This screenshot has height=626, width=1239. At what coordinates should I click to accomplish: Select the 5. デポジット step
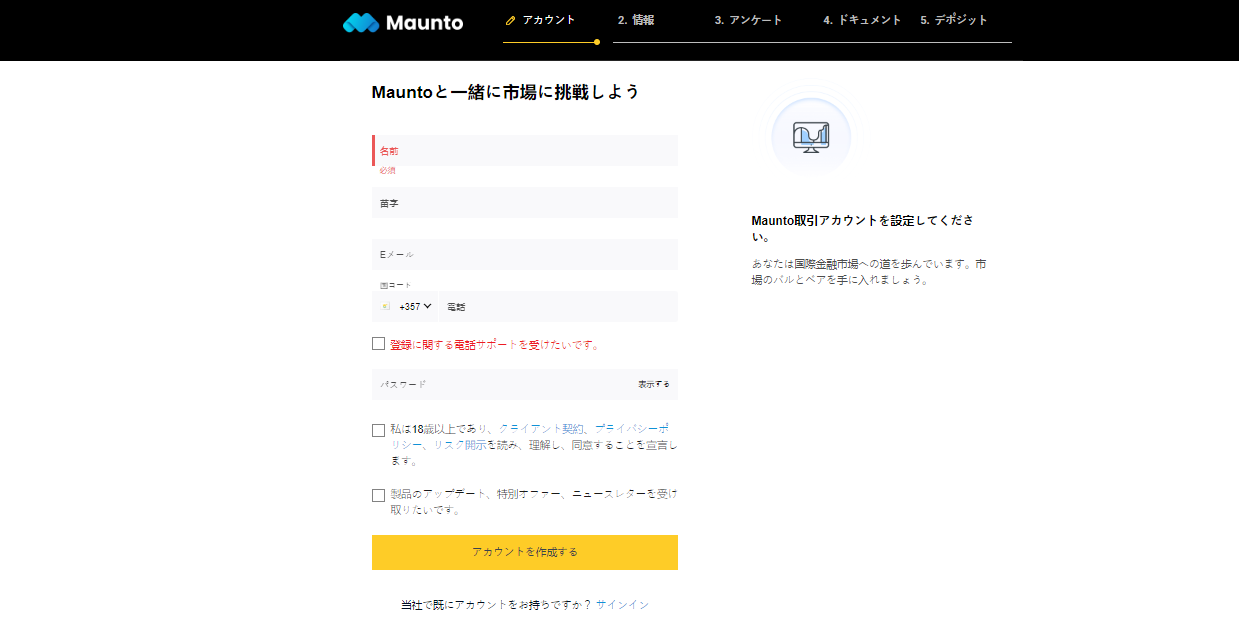954,20
